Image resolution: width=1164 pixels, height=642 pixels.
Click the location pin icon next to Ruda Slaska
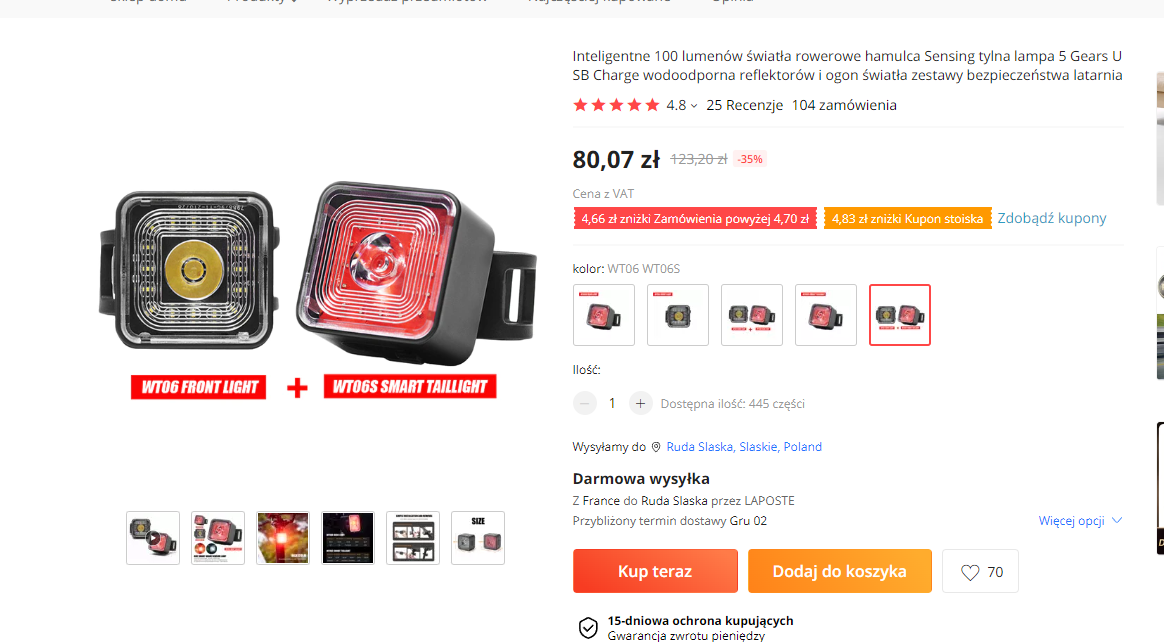pyautogui.click(x=655, y=447)
